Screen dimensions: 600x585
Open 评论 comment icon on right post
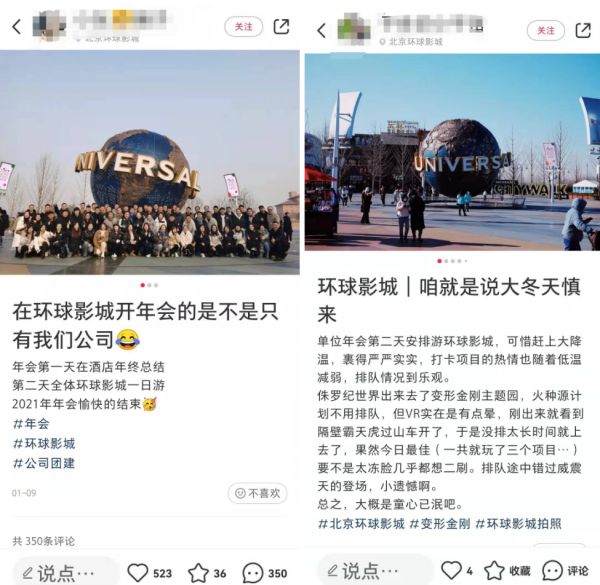(553, 570)
